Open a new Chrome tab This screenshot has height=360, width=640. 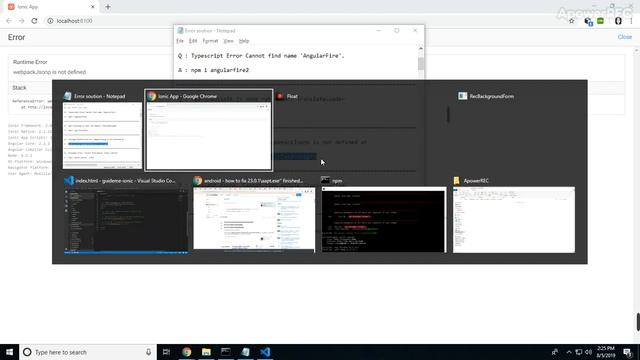click(x=108, y=7)
